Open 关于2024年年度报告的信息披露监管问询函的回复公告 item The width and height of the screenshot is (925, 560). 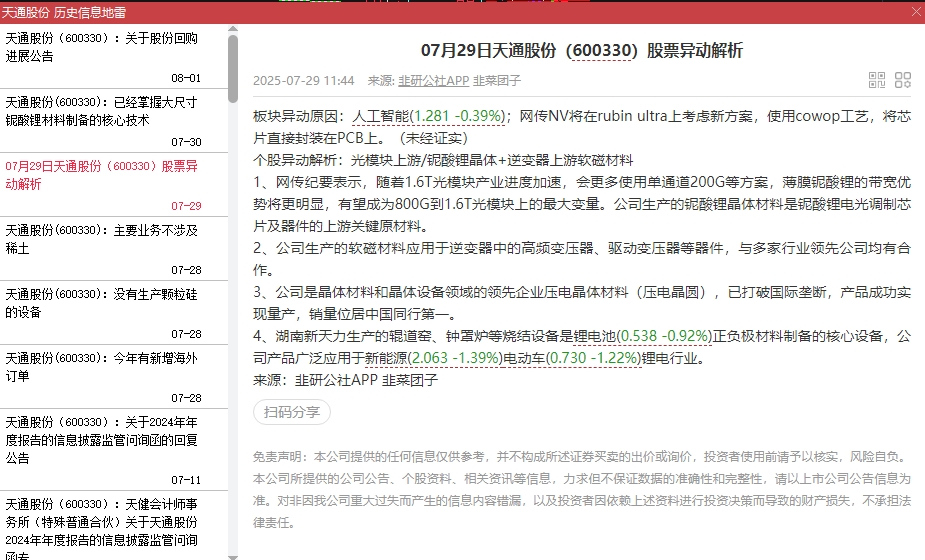pos(114,449)
